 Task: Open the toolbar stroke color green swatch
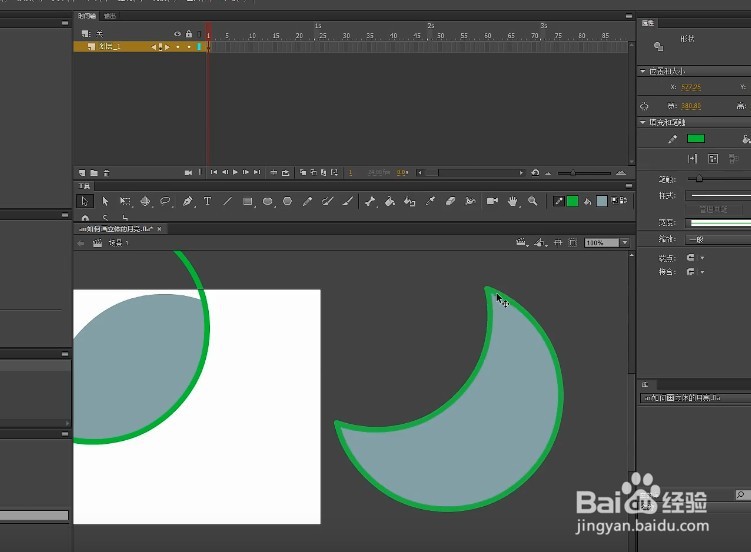(x=572, y=201)
